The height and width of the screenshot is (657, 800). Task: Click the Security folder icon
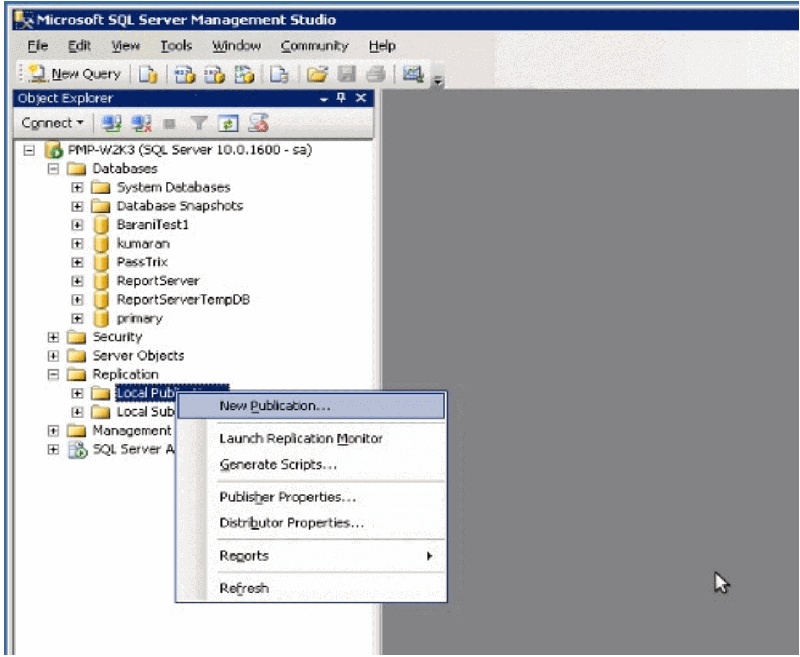click(x=77, y=337)
